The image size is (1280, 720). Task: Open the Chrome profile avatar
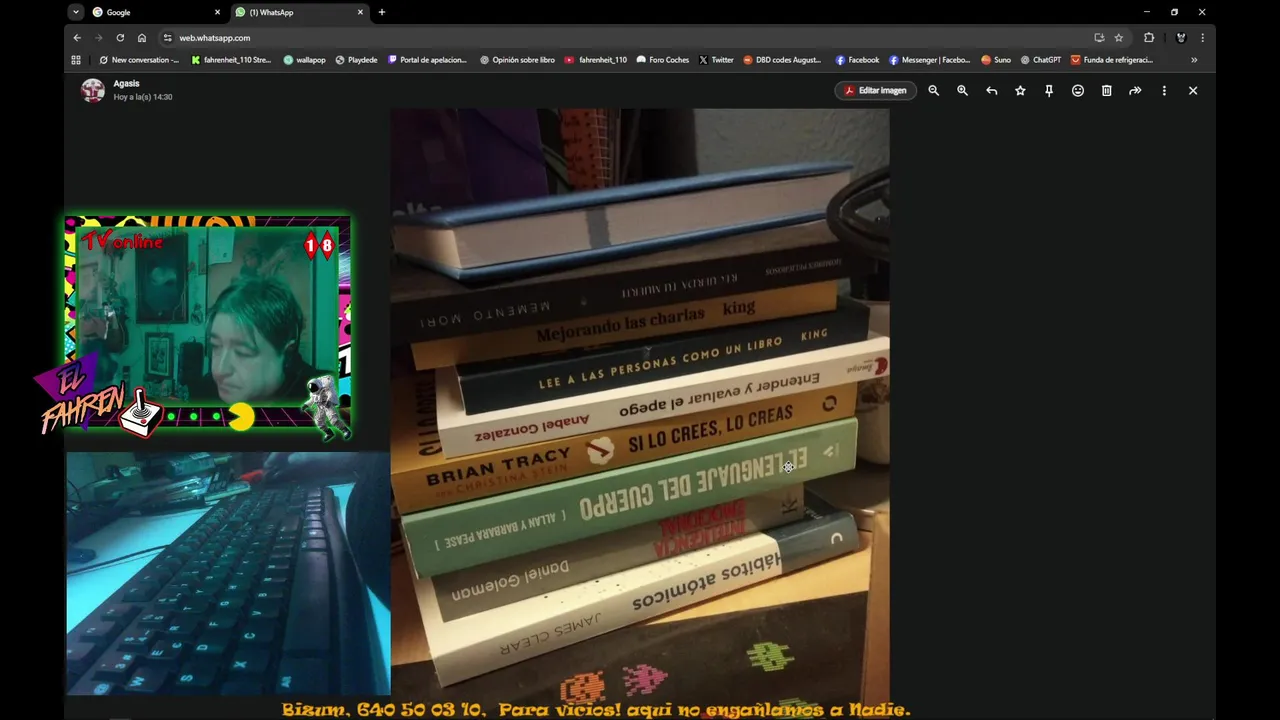pos(1181,38)
